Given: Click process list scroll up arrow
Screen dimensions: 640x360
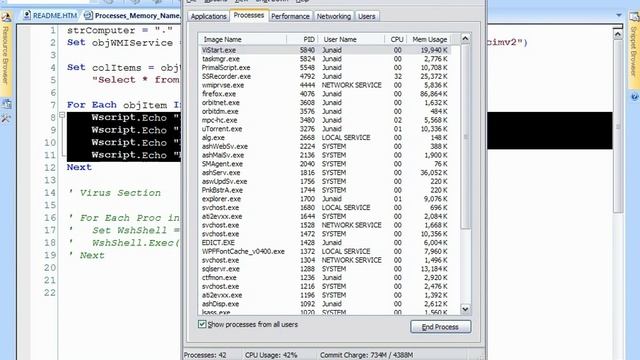Looking at the screenshot, I should pos(465,39).
